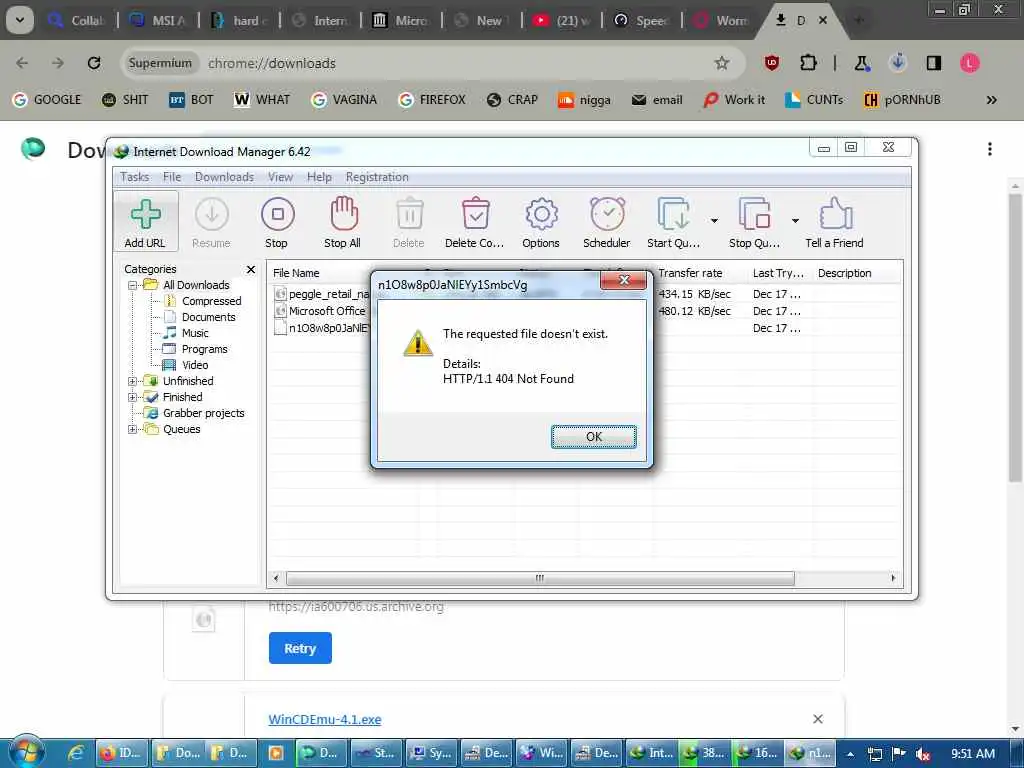Viewport: 1024px width, 768px height.
Task: Click OK in the 404 error dialog
Action: coord(594,437)
